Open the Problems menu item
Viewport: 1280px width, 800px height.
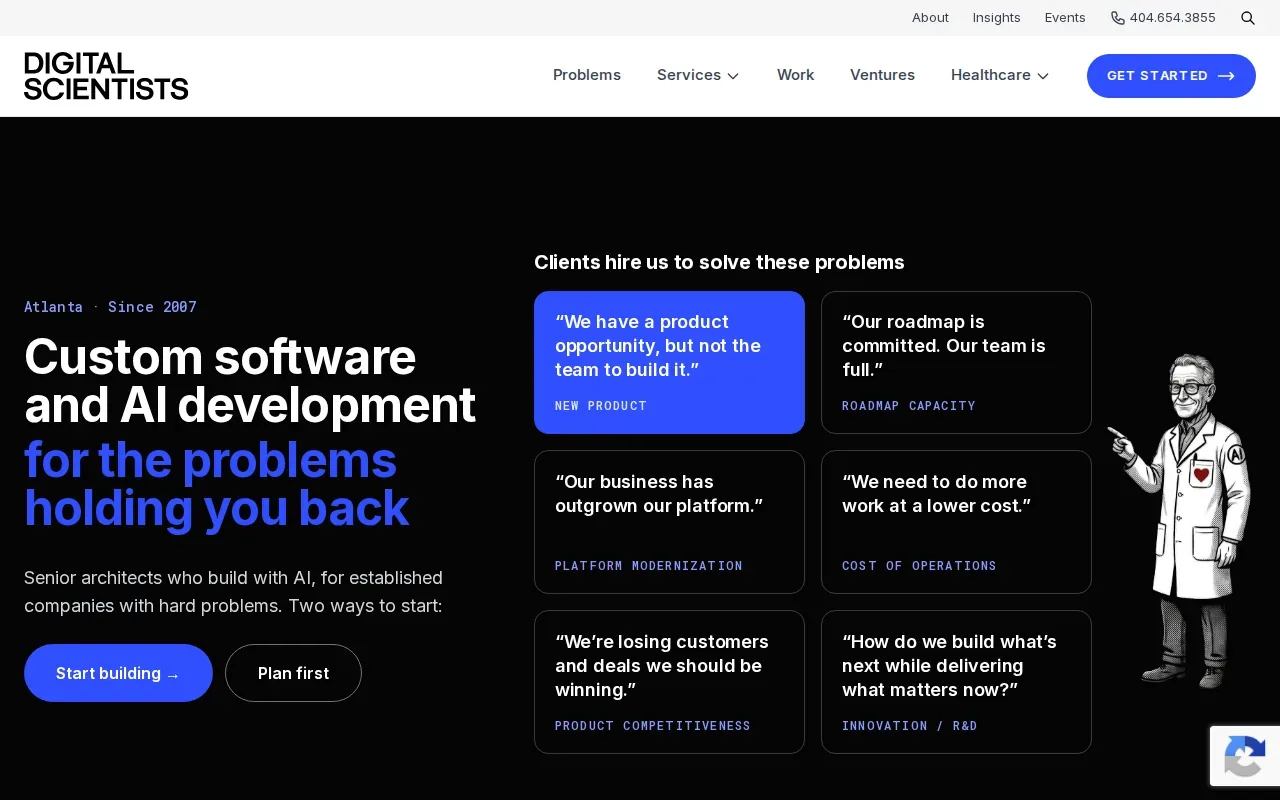(x=587, y=75)
